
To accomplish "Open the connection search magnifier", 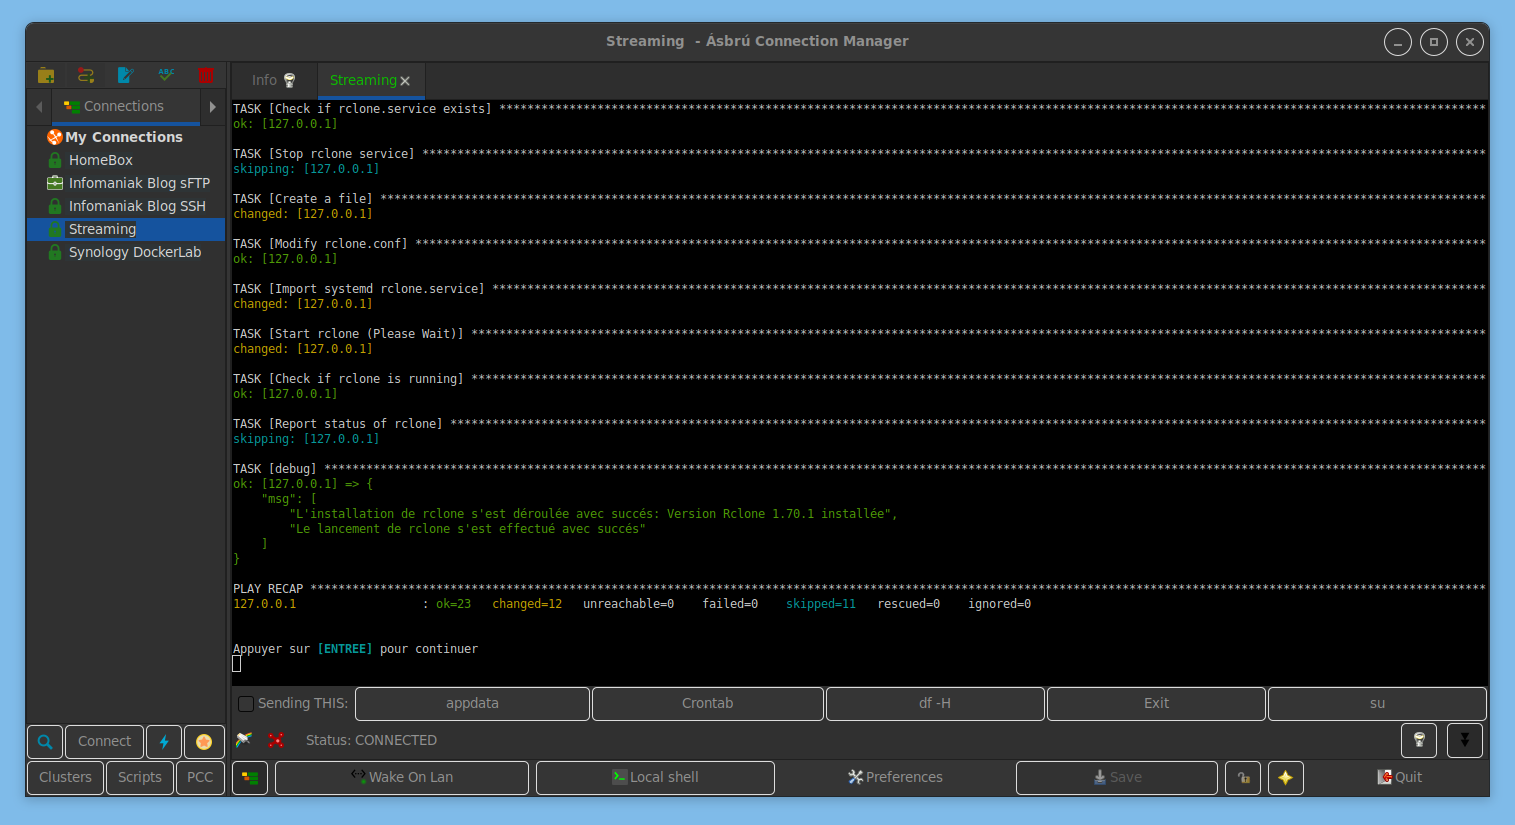I will (x=45, y=742).
